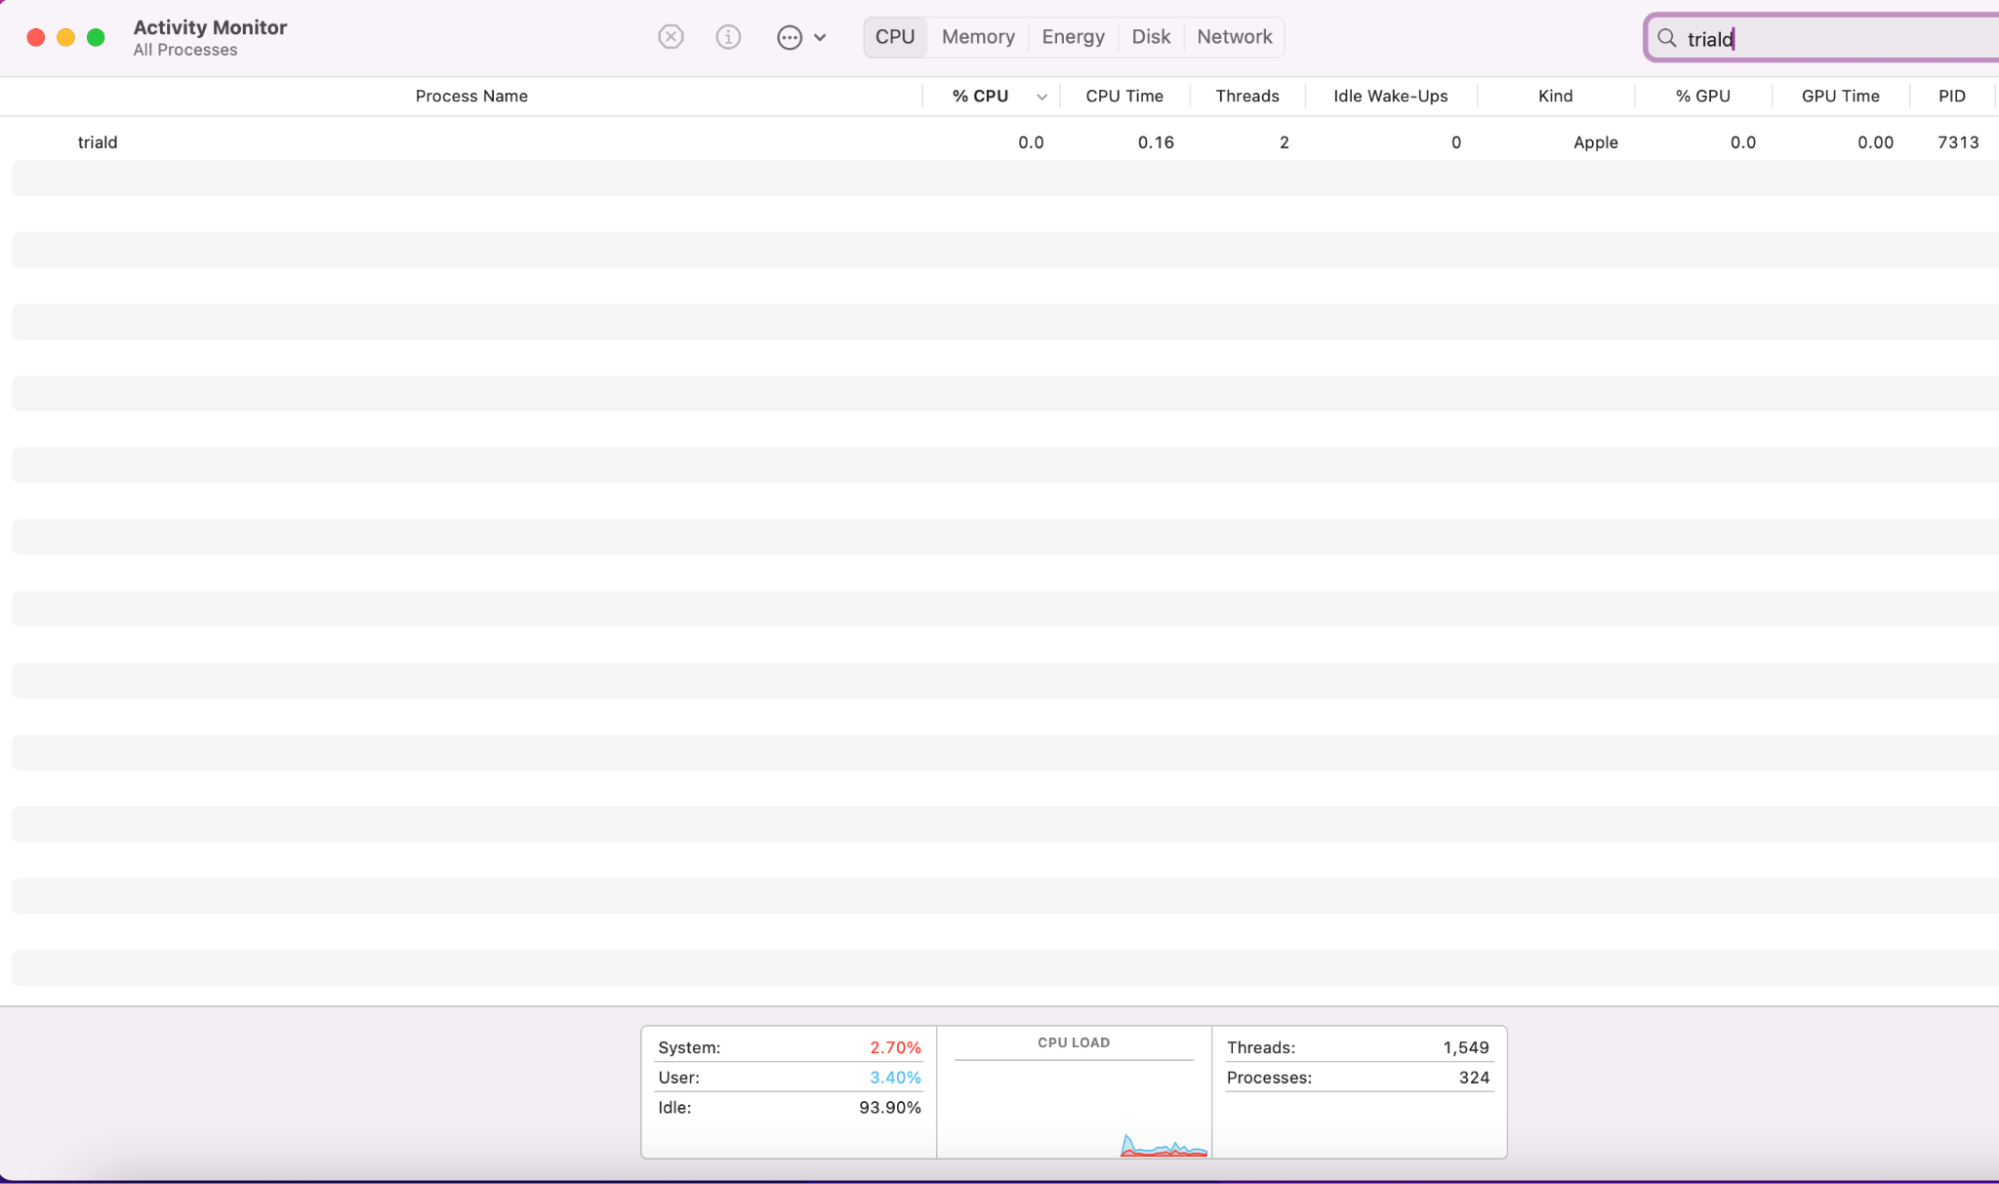Screen dimensions: 1999x1184
Task: Click the magnifying glass in the search field
Action: click(1666, 39)
